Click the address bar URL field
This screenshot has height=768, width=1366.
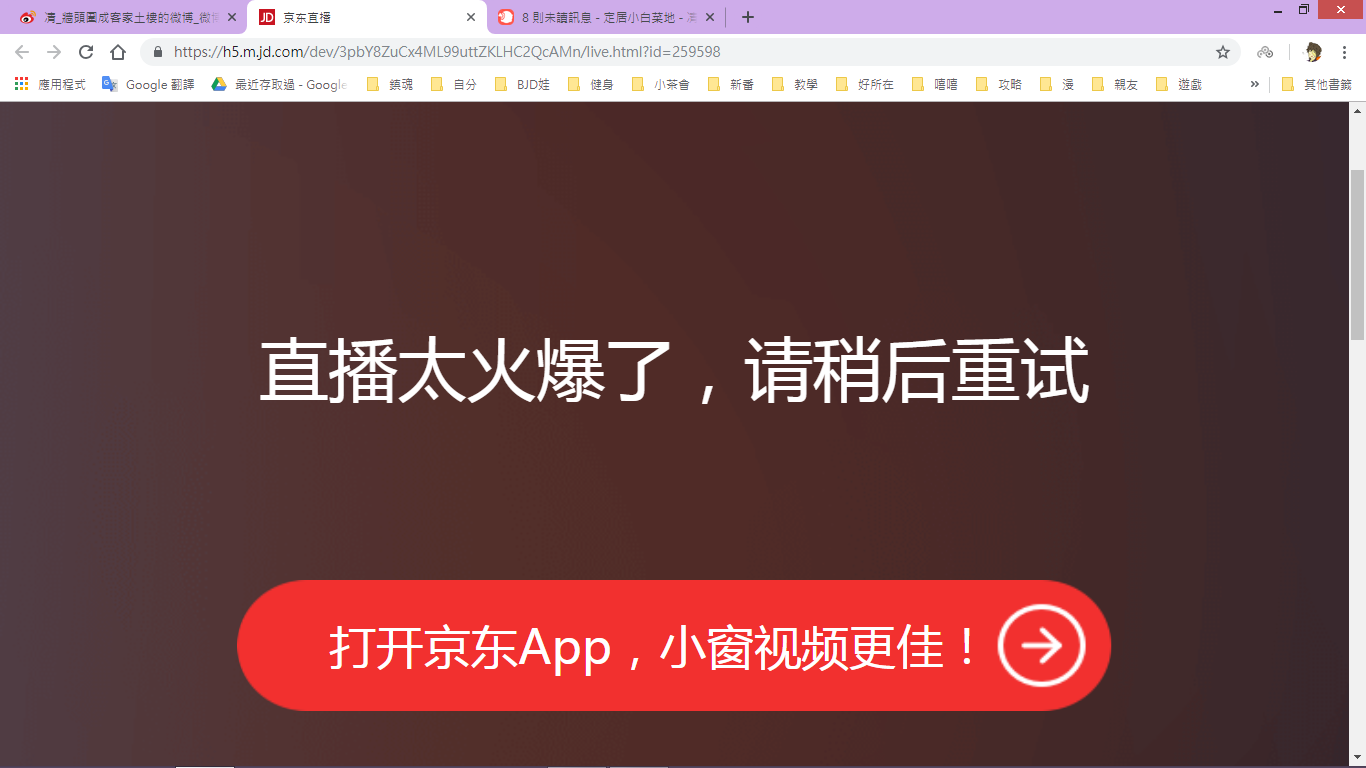(690, 52)
